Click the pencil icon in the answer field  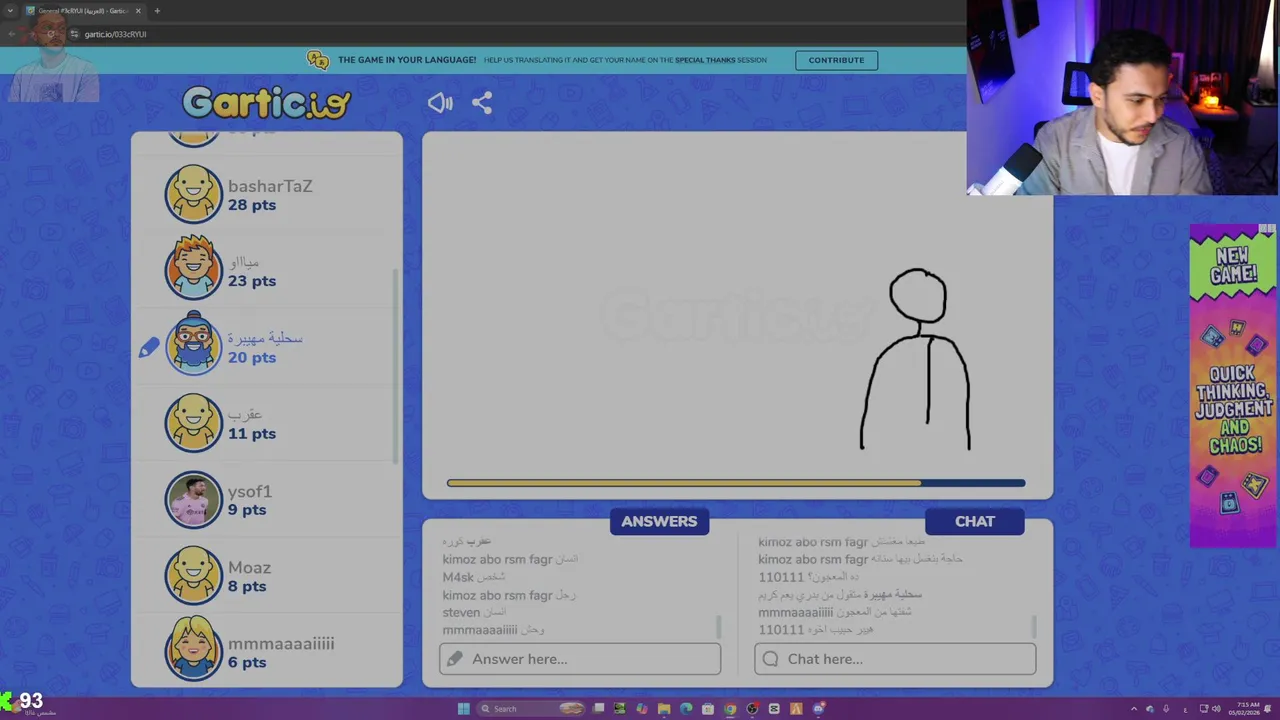(x=455, y=659)
